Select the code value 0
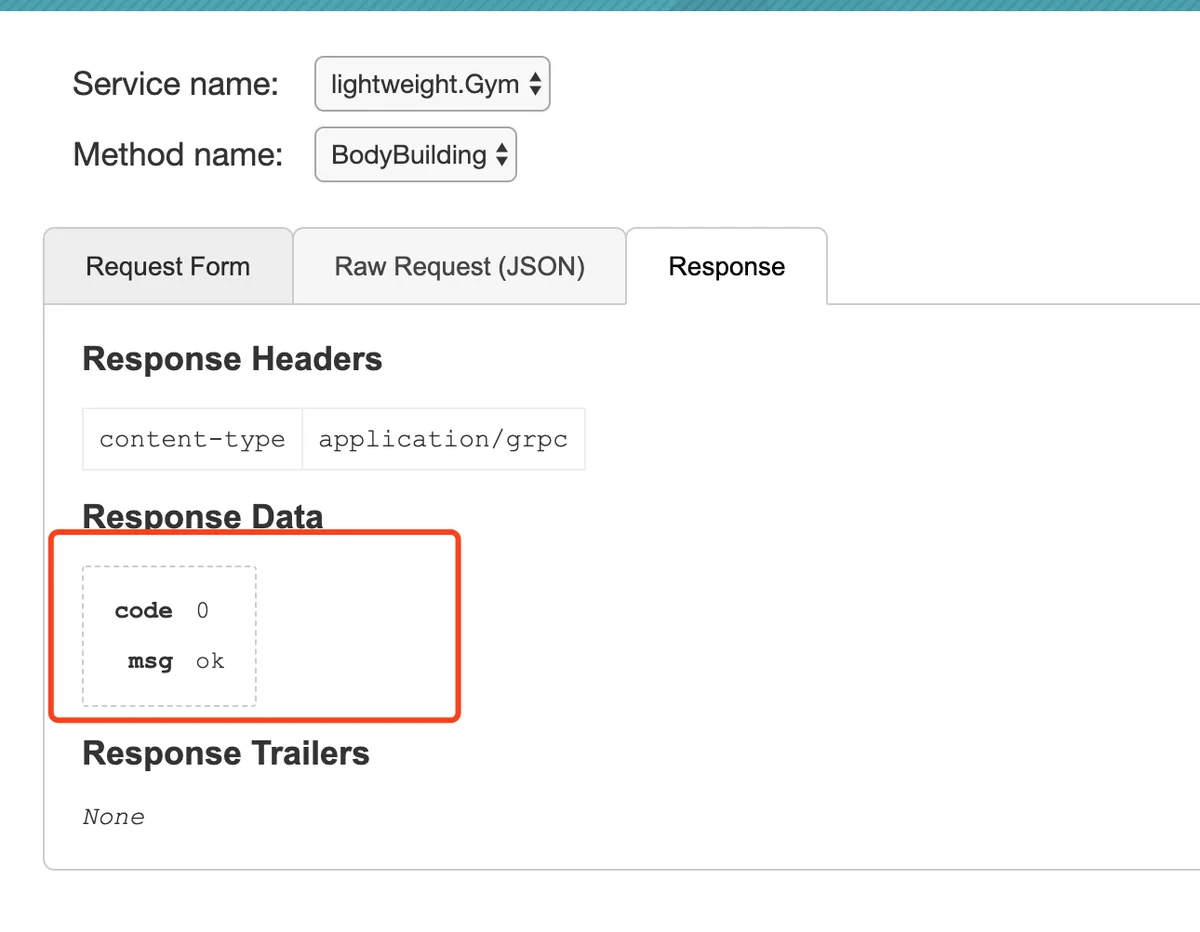The height and width of the screenshot is (932, 1200). tap(203, 611)
